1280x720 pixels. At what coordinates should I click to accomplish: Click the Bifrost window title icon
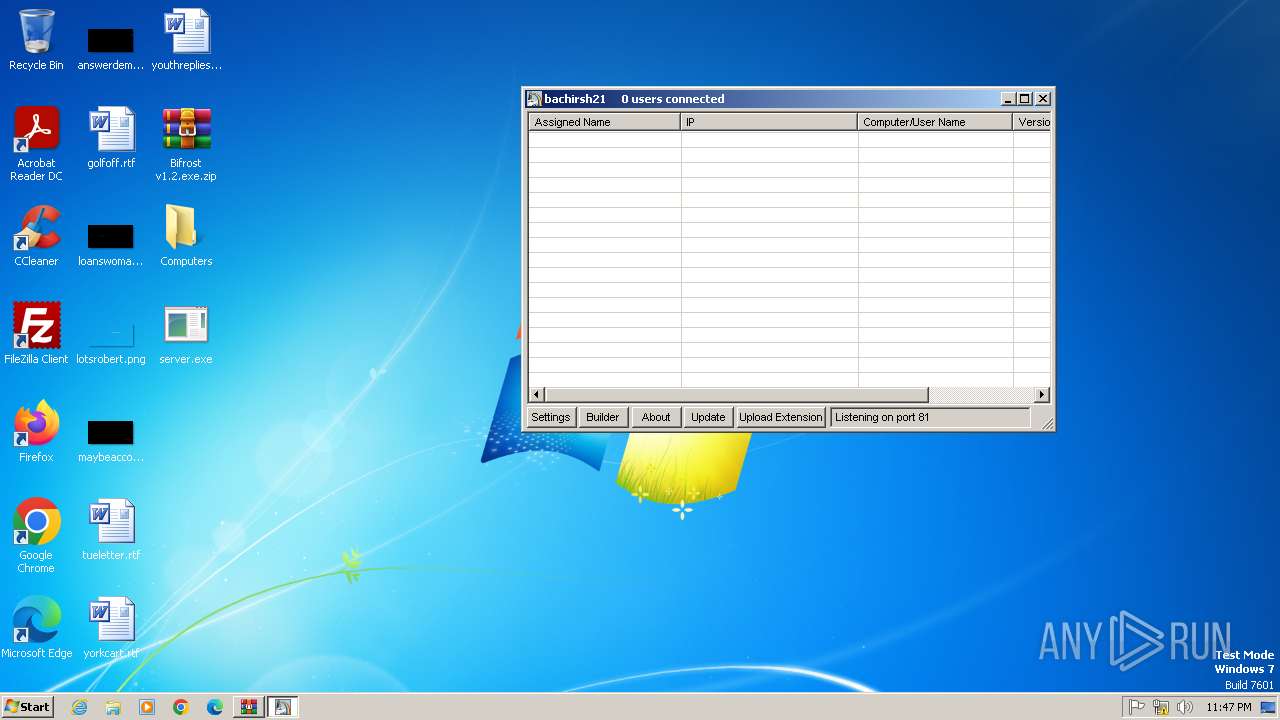pos(534,99)
